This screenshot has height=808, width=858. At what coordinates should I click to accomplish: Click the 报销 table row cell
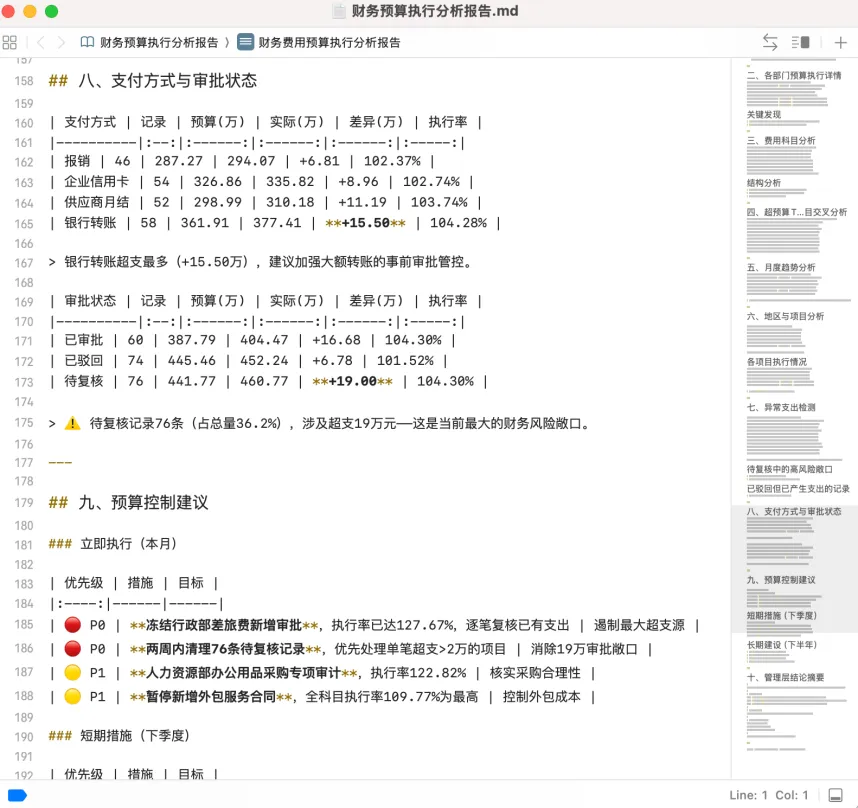tap(77, 161)
